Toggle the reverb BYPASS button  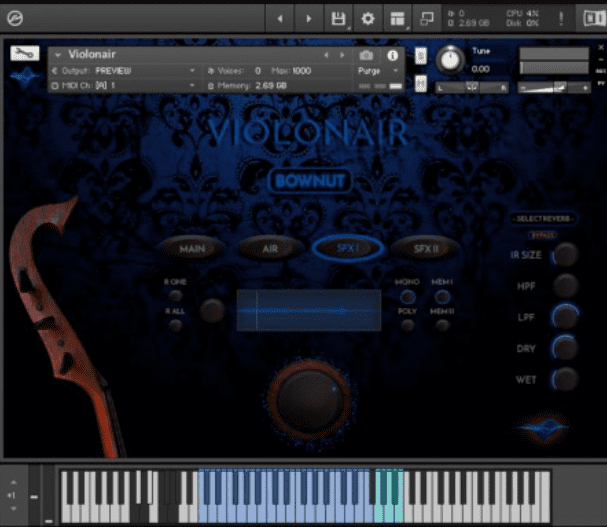(543, 235)
